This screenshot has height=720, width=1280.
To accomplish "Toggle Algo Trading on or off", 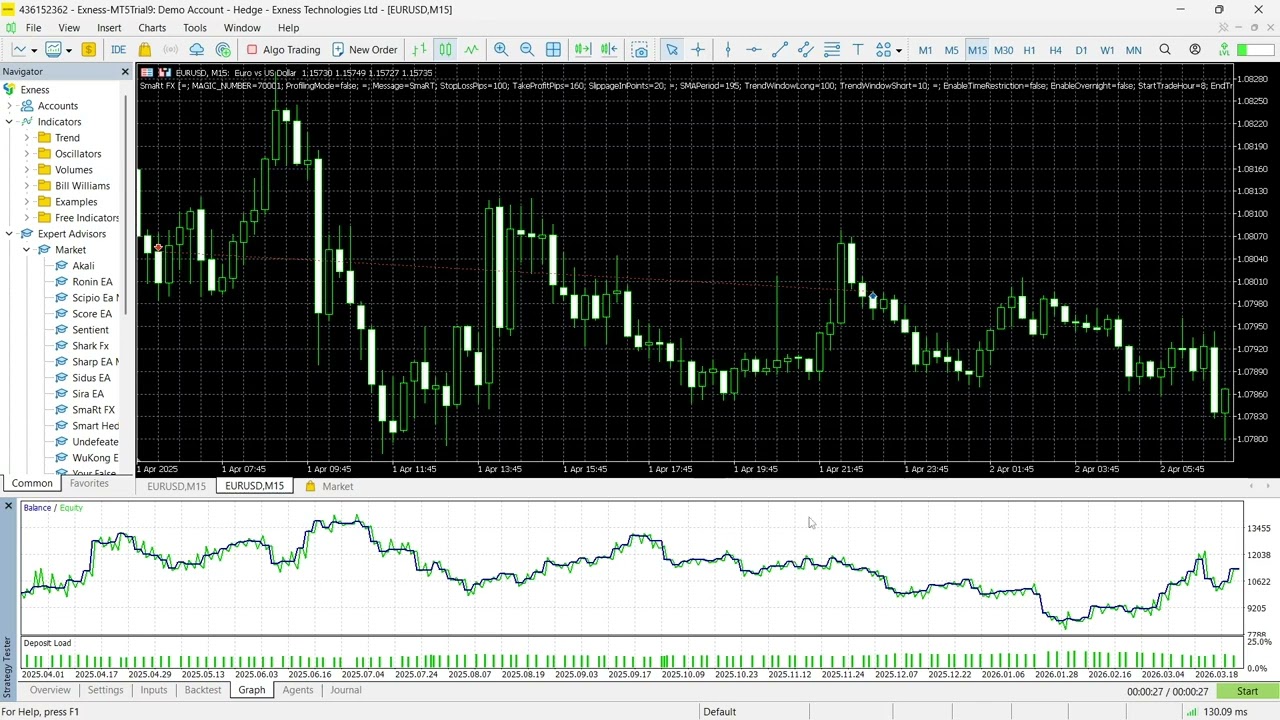I will pyautogui.click(x=284, y=50).
